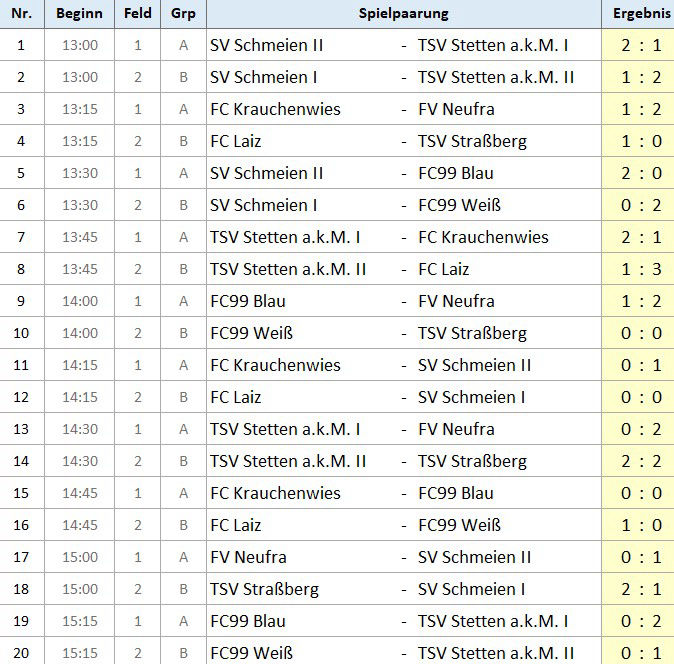
Task: Select the Beginn column header
Action: pos(80,13)
